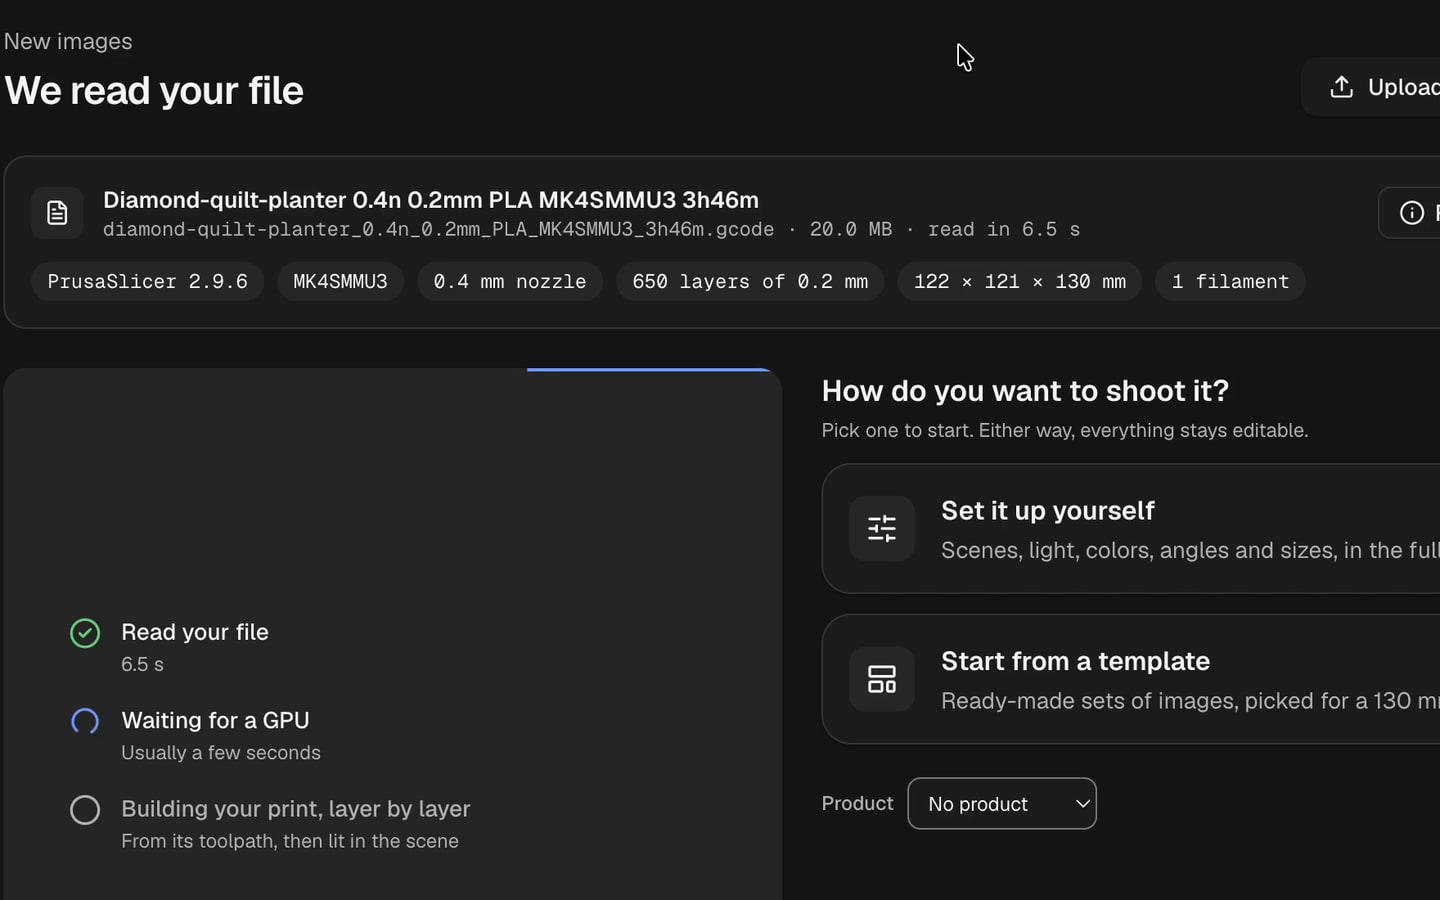Click the empty circle beside Building your print
This screenshot has height=900, width=1440.
click(85, 810)
